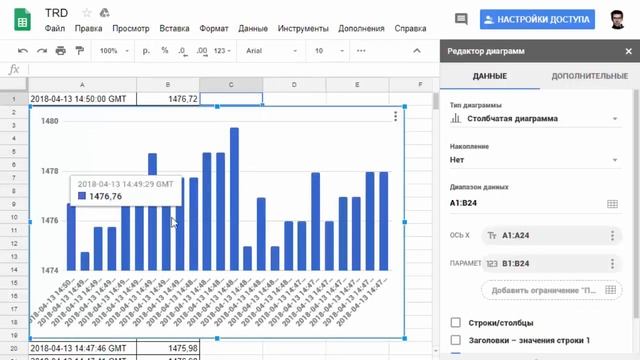Open the Arial font dropdown
Viewport: 640px width, 360px height.
point(271,51)
